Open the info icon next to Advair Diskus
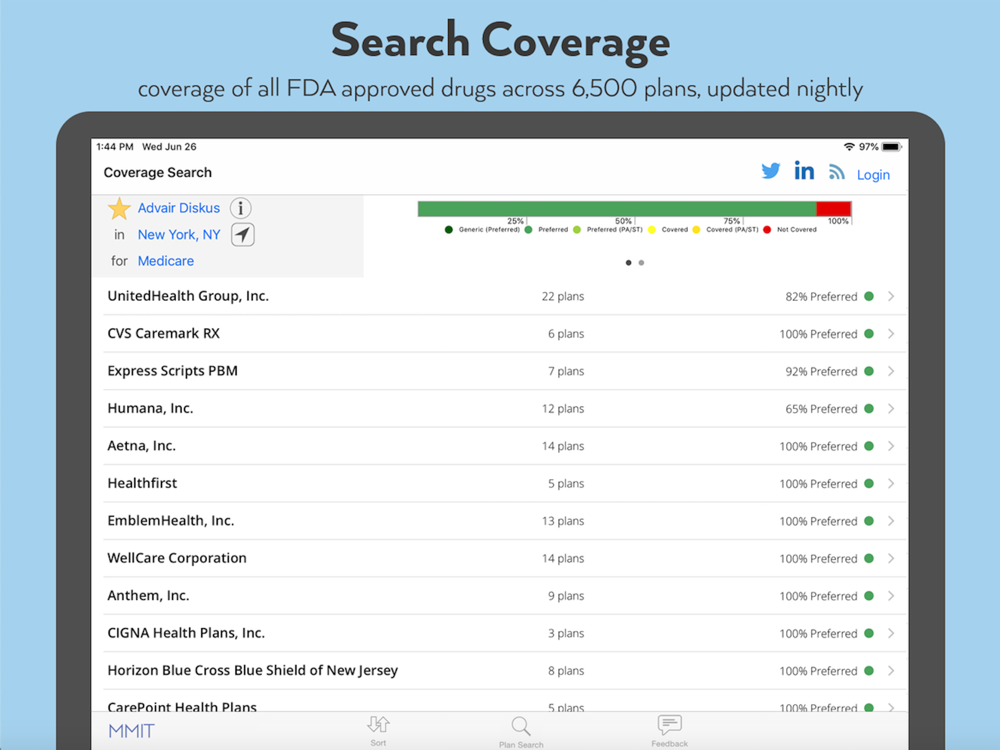Image resolution: width=1000 pixels, height=750 pixels. [x=240, y=208]
